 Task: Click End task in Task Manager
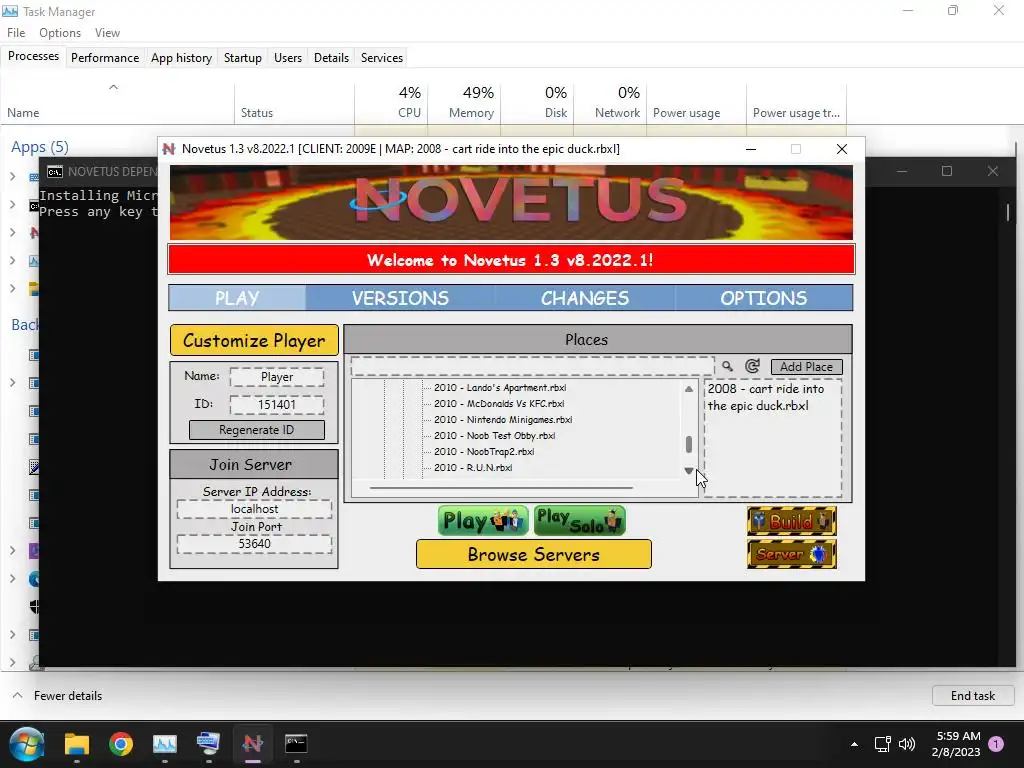[x=973, y=696]
